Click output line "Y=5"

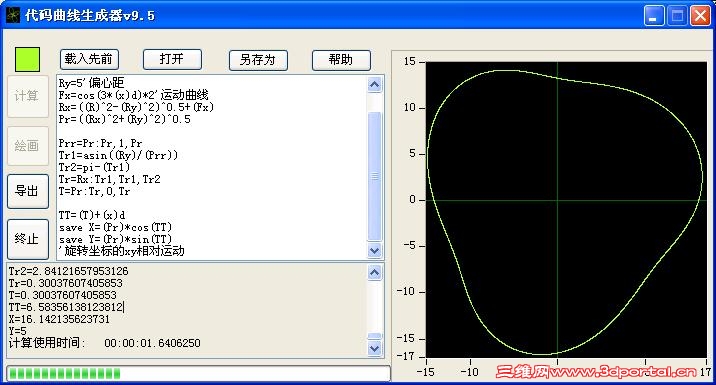(17, 331)
